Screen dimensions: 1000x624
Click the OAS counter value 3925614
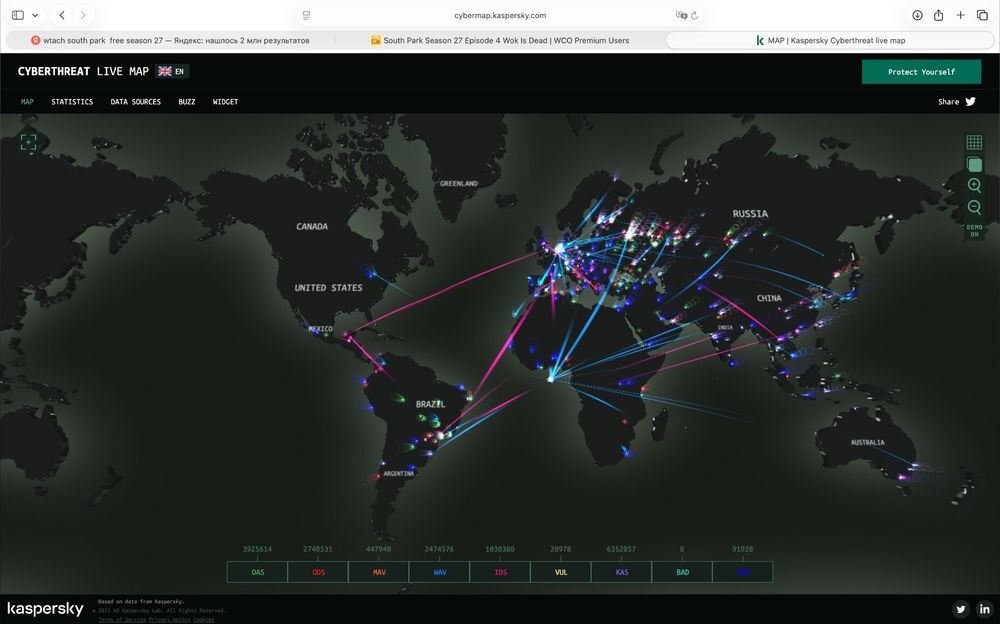(x=257, y=549)
